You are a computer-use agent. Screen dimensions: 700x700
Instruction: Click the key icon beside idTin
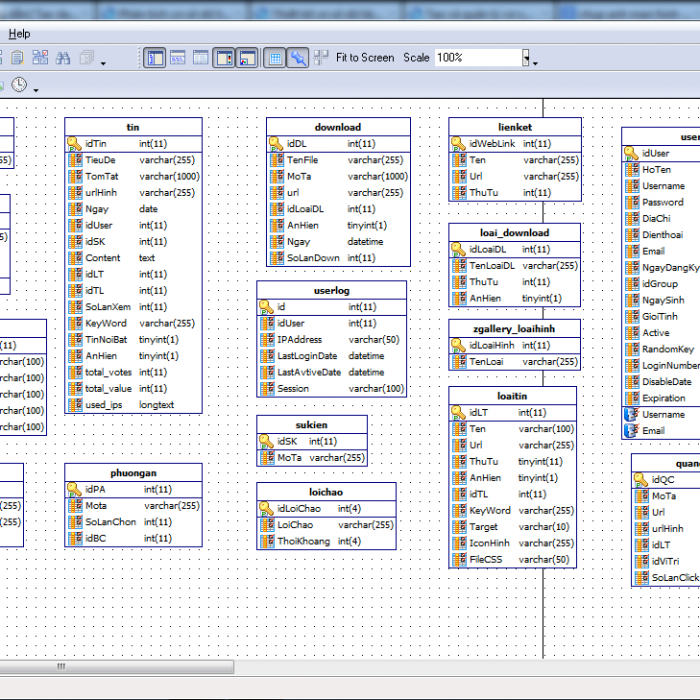[75, 144]
